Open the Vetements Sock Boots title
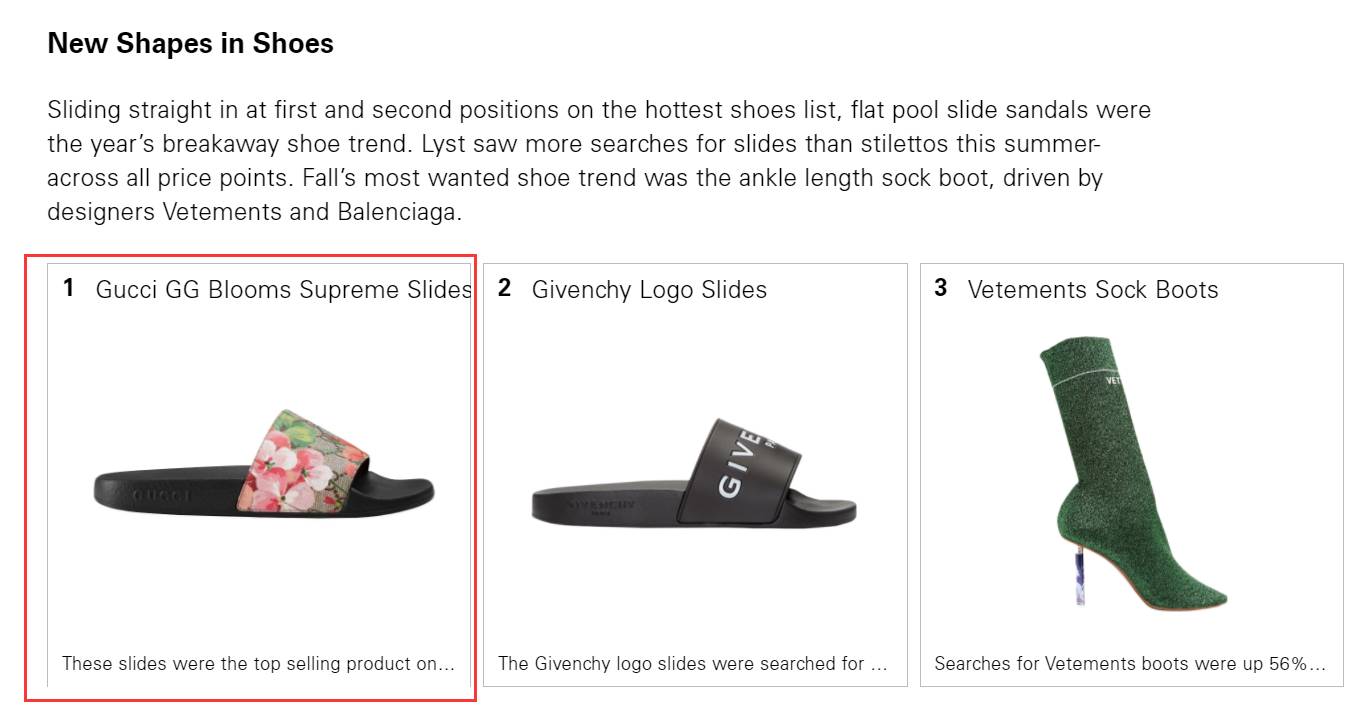1352x726 pixels. pos(1093,290)
